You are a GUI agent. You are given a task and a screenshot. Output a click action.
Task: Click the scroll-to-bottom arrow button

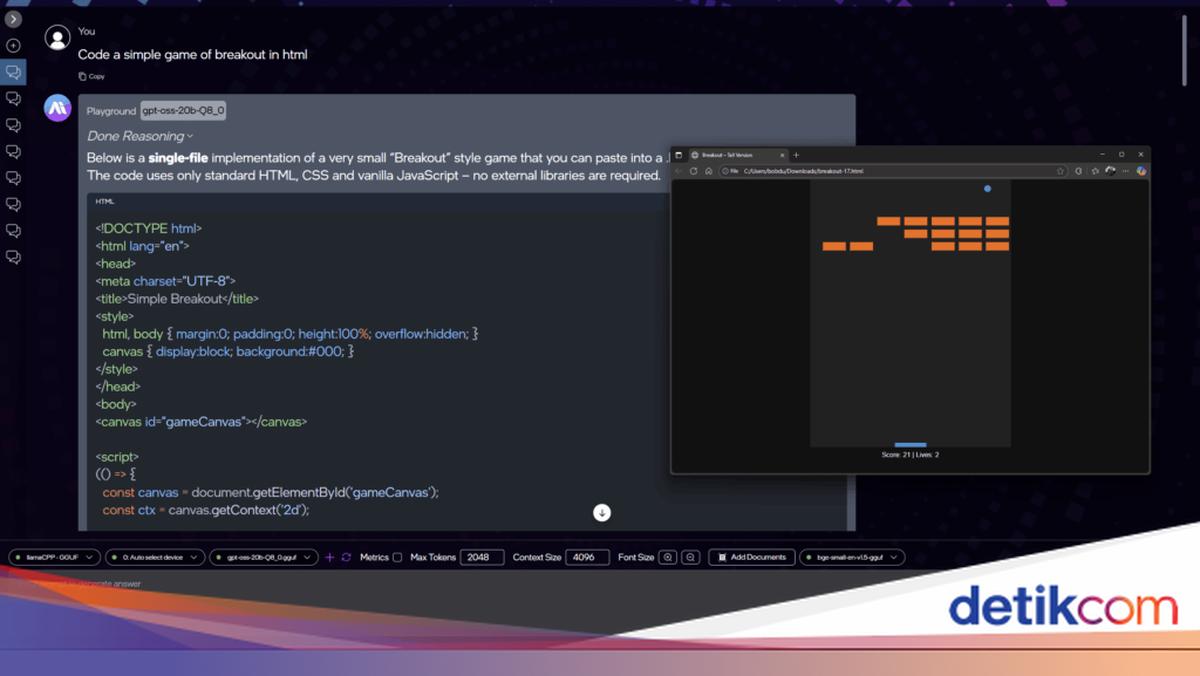[x=601, y=512]
